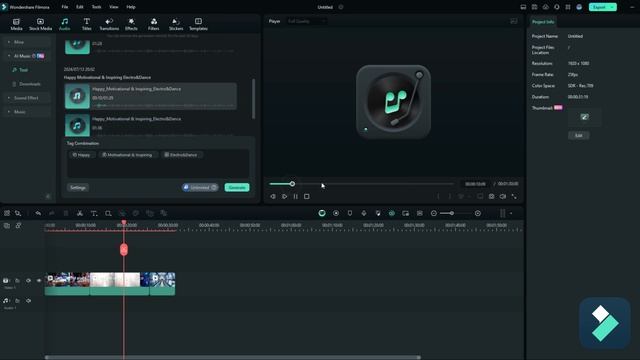640x360 pixels.
Task: Click Edit under project thumbnail
Action: coord(578,136)
